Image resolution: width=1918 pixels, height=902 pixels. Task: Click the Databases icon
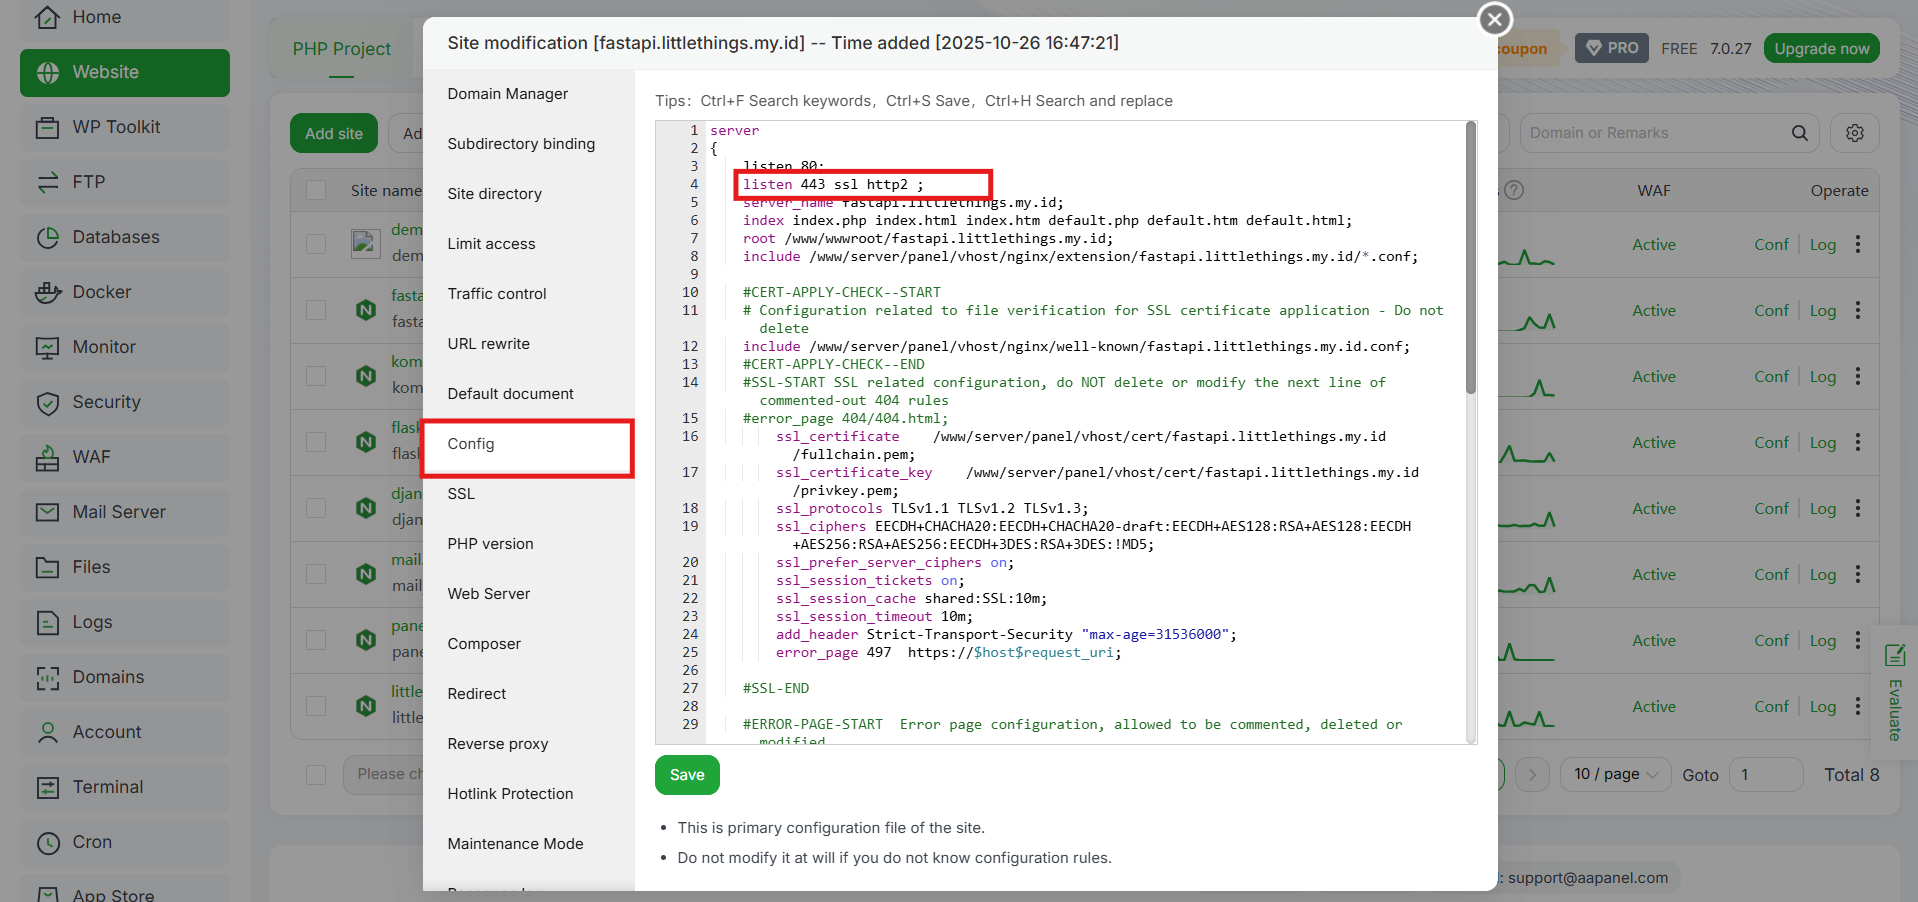click(47, 237)
